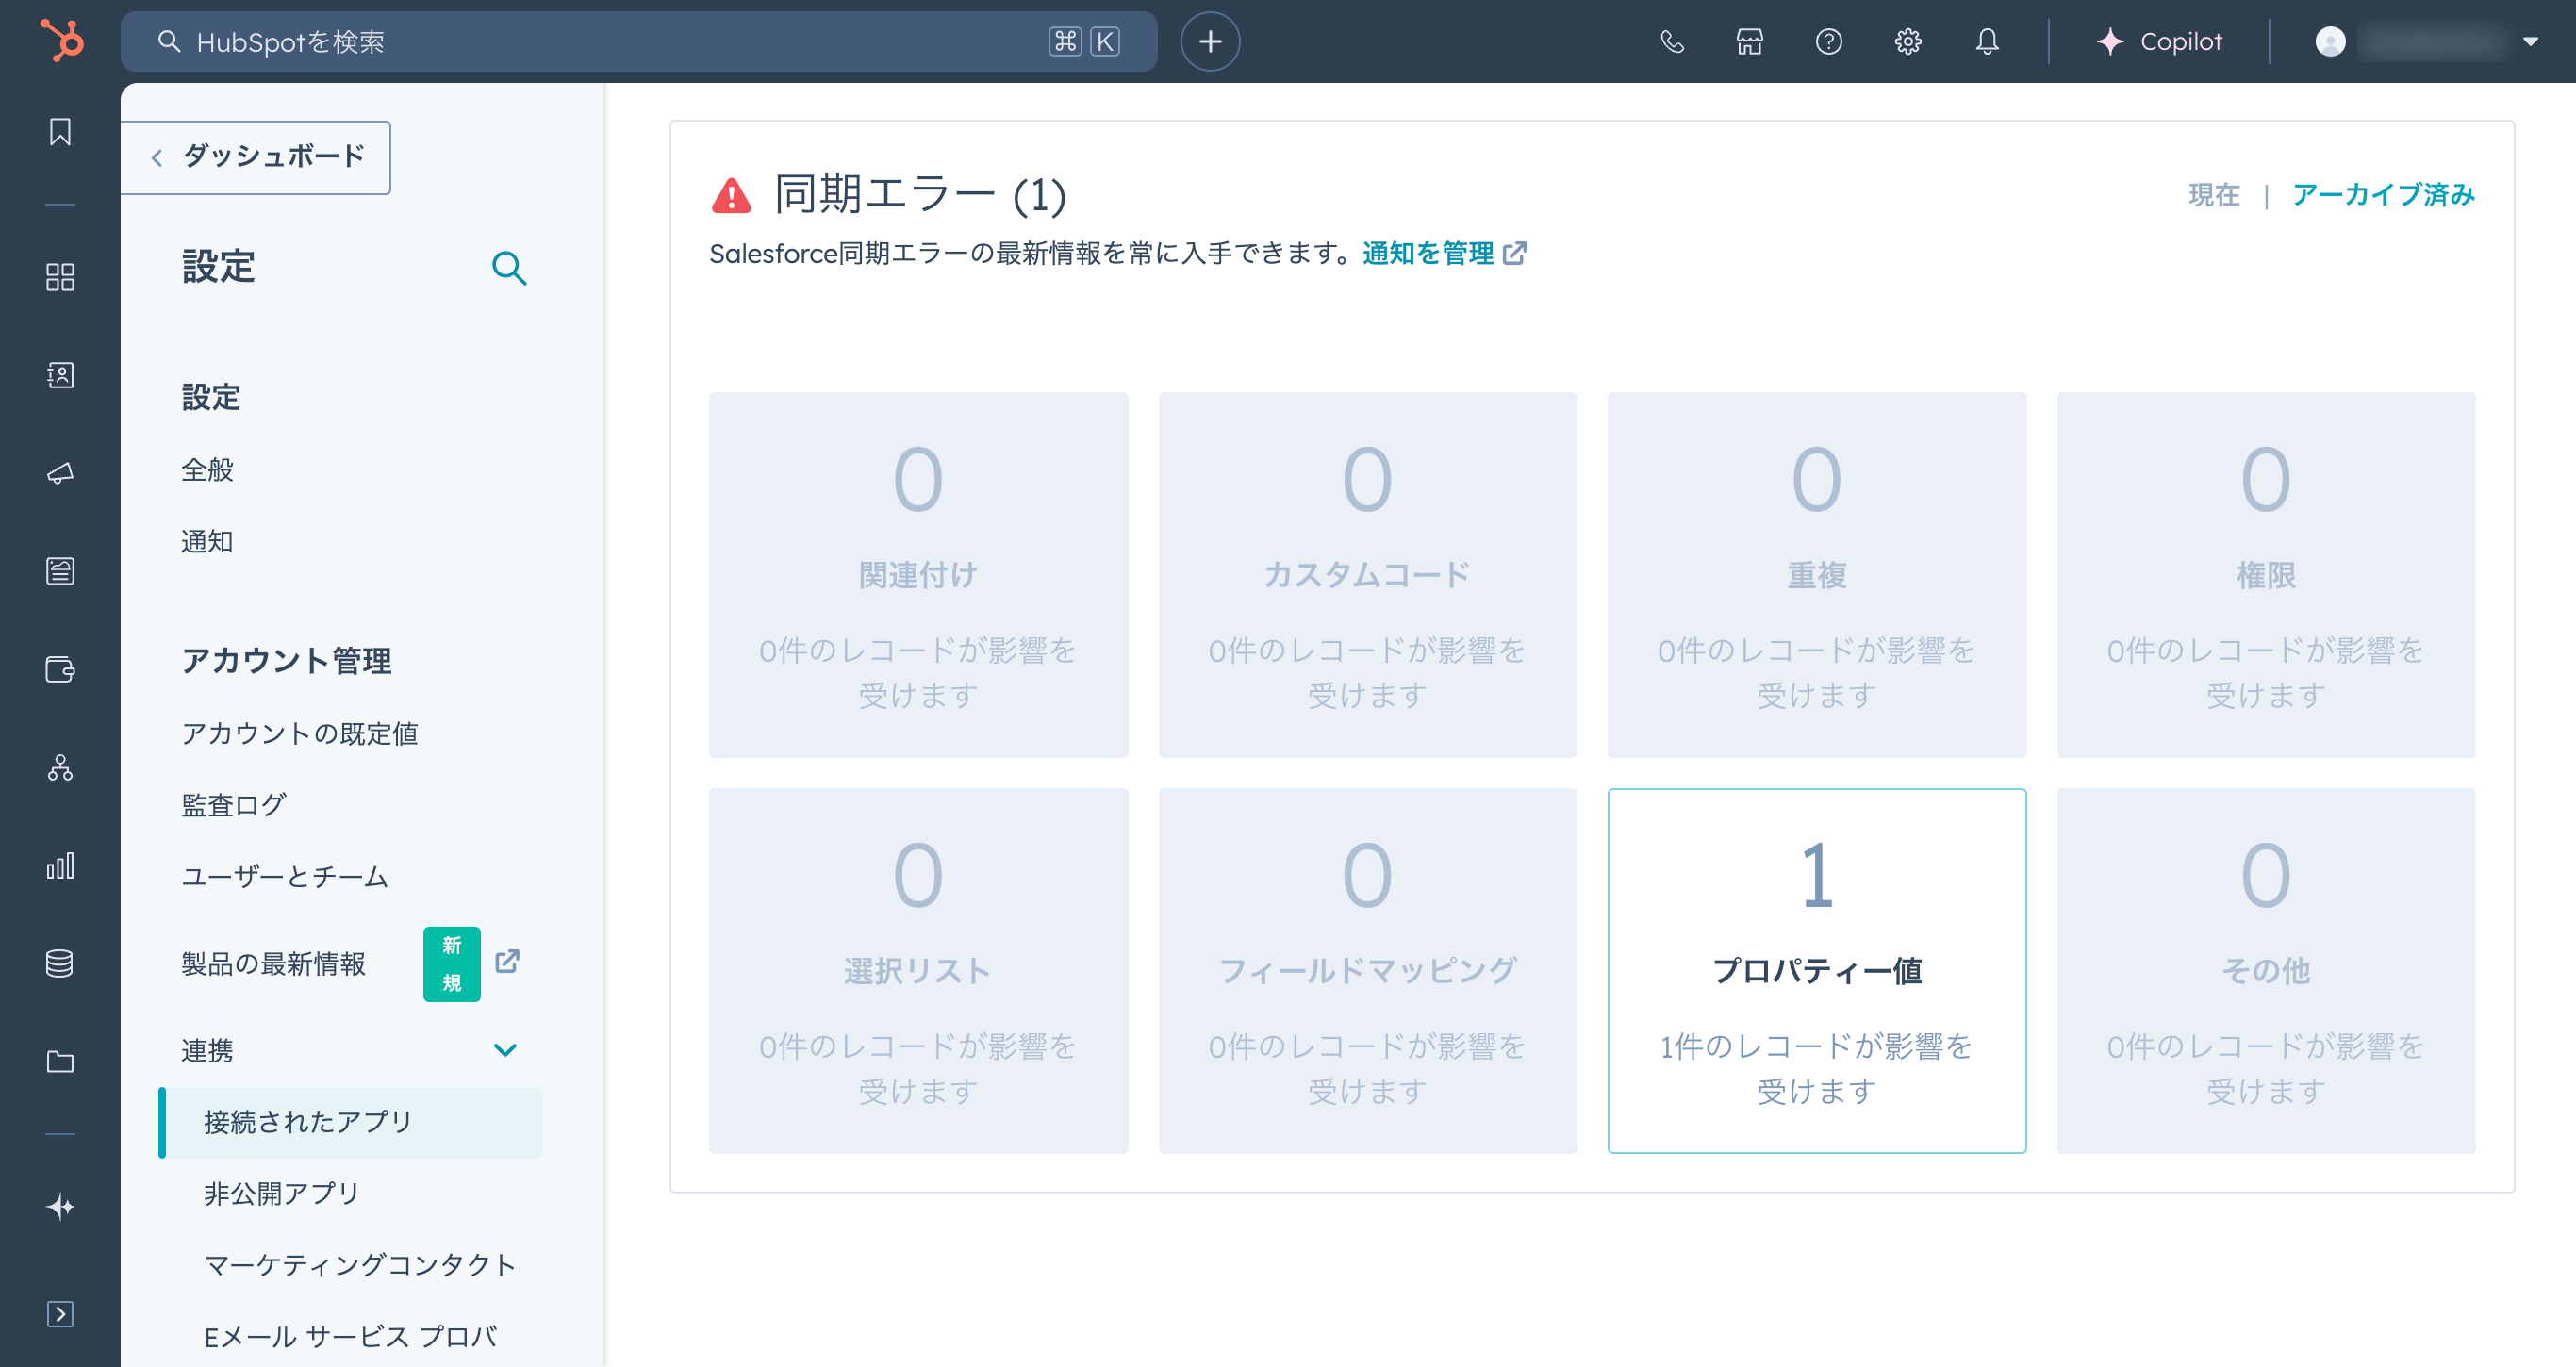Click the HubSpot sprocket logo
The image size is (2576, 1367).
(x=61, y=41)
